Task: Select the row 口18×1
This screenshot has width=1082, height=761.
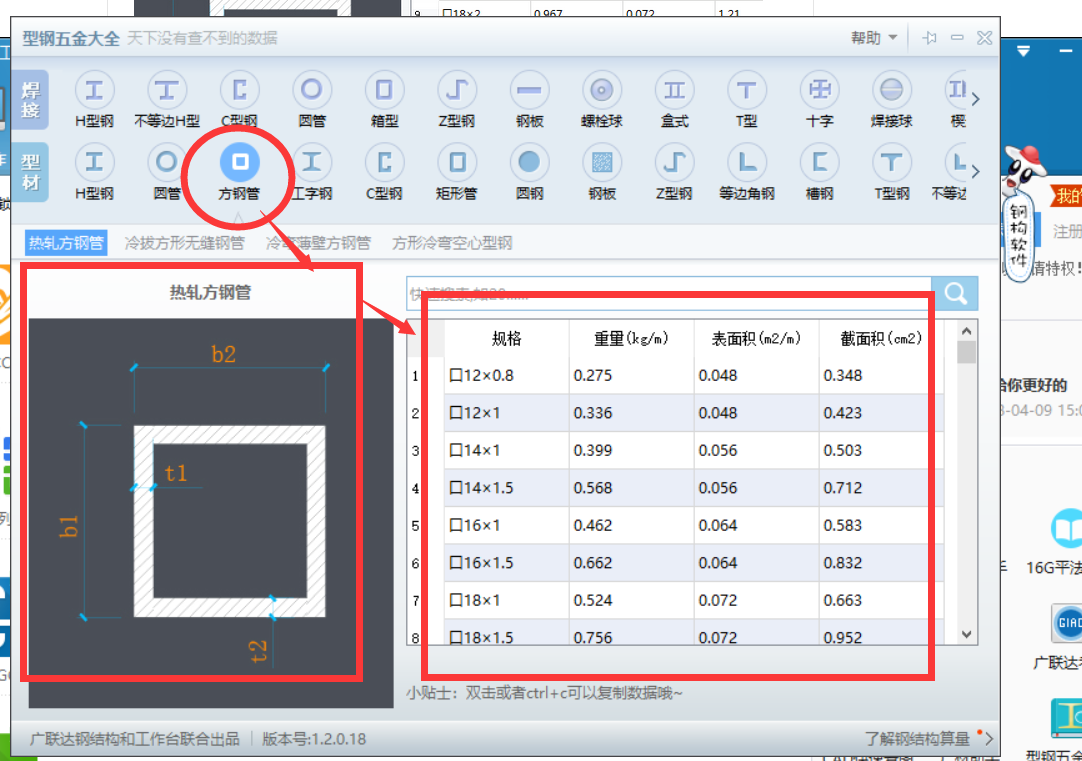Action: click(676, 600)
